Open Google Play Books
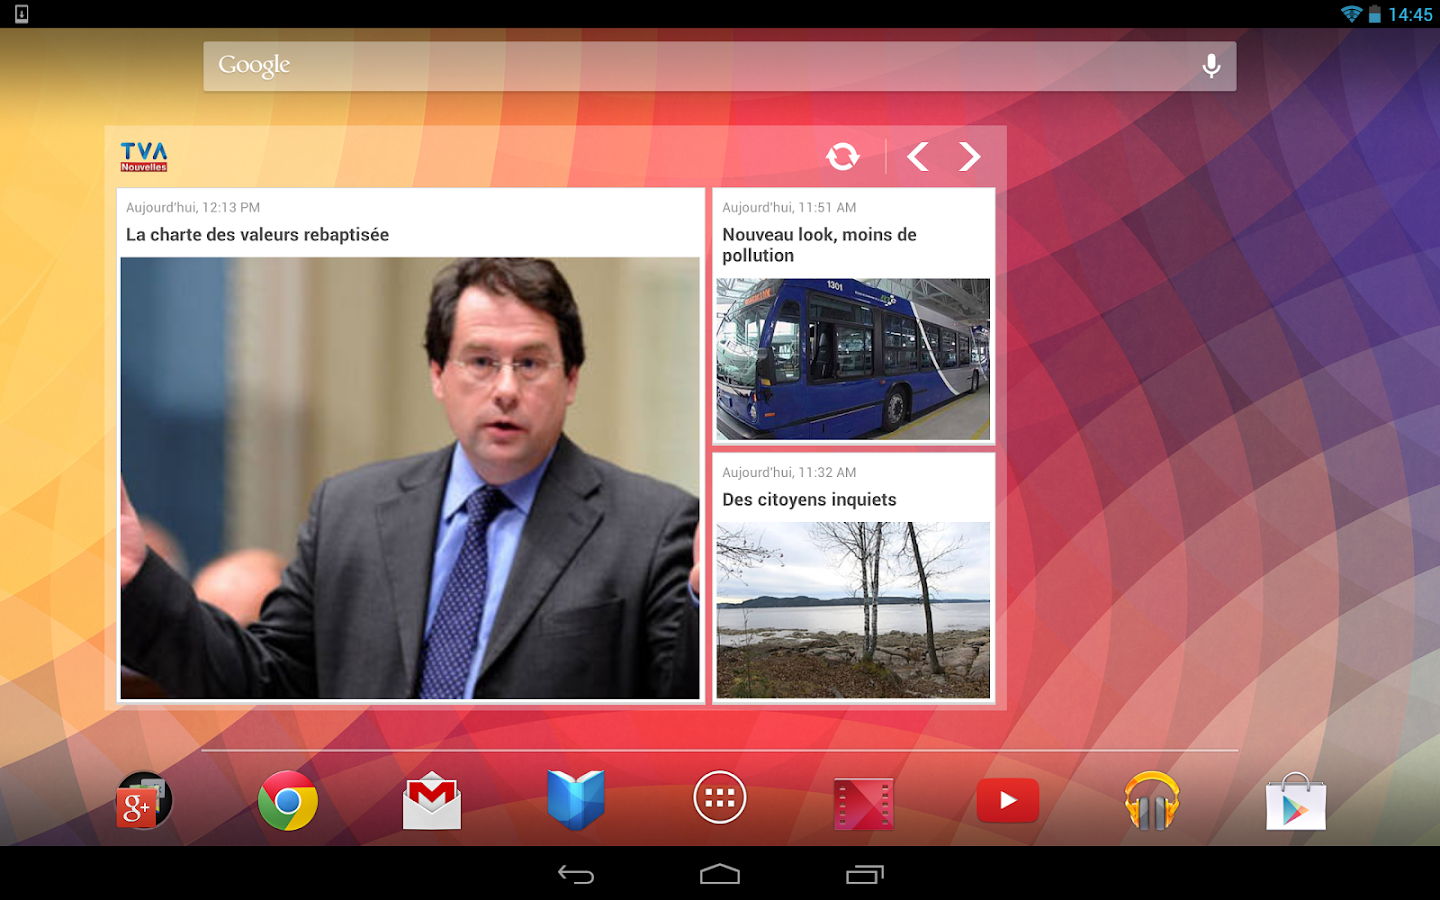Viewport: 1440px width, 900px height. coord(575,800)
